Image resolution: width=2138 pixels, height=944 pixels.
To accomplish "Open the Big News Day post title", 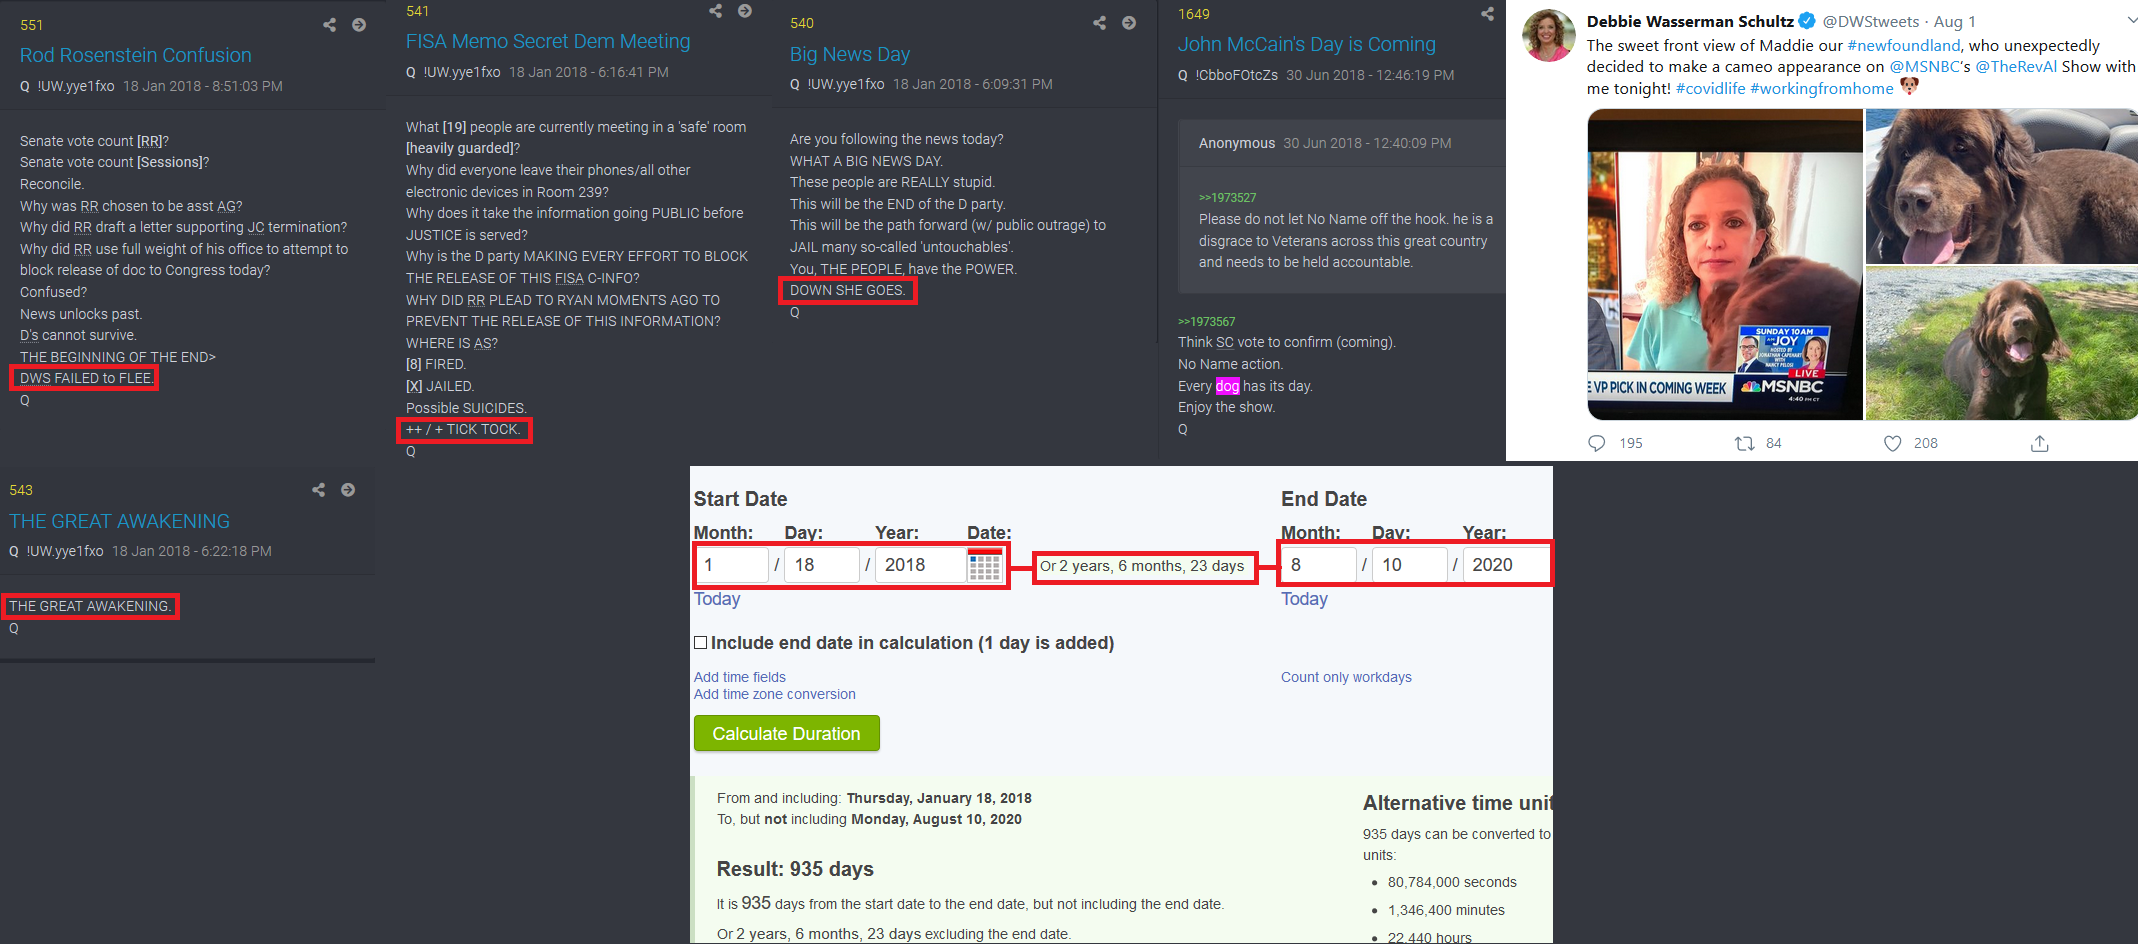I will click(850, 54).
